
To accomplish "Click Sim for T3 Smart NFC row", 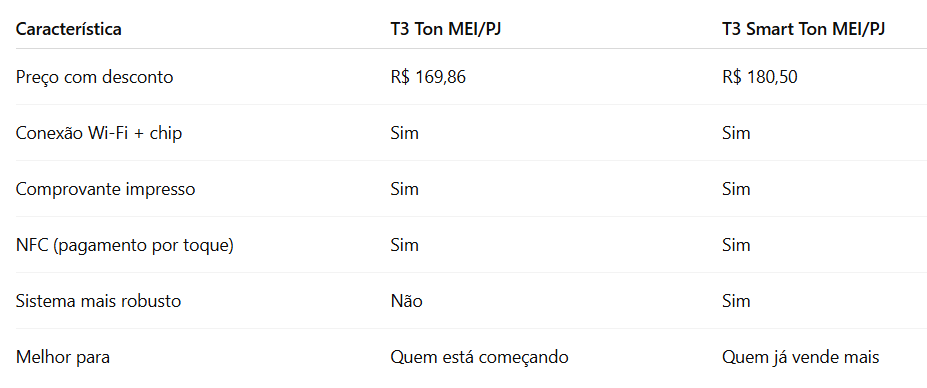I will [736, 245].
